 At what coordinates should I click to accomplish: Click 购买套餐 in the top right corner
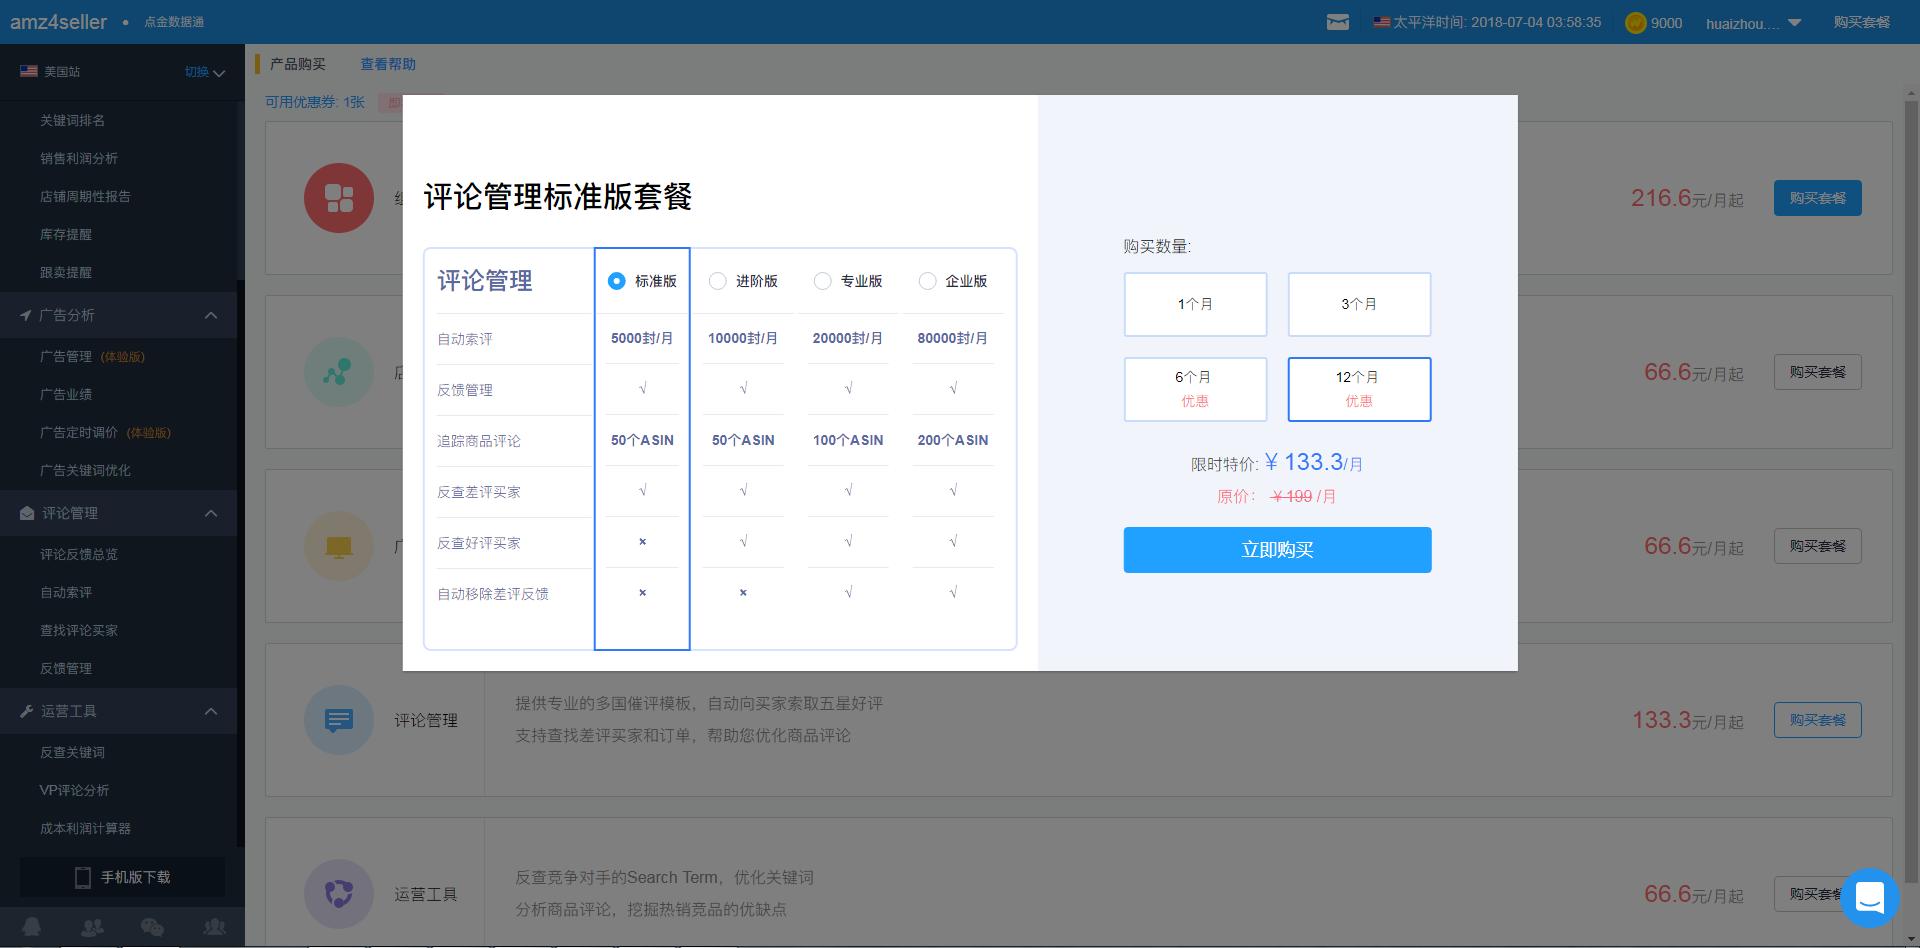pos(1862,21)
